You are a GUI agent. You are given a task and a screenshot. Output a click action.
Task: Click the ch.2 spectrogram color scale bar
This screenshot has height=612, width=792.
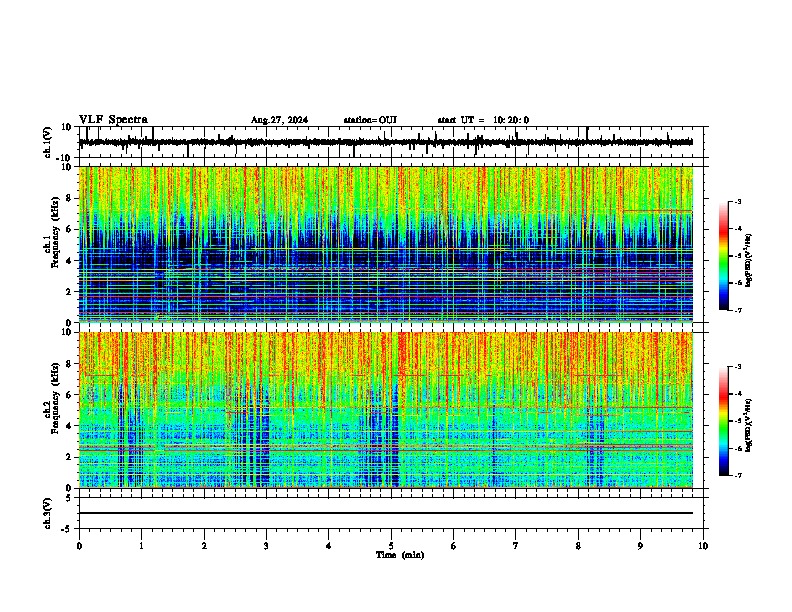pyautogui.click(x=724, y=421)
